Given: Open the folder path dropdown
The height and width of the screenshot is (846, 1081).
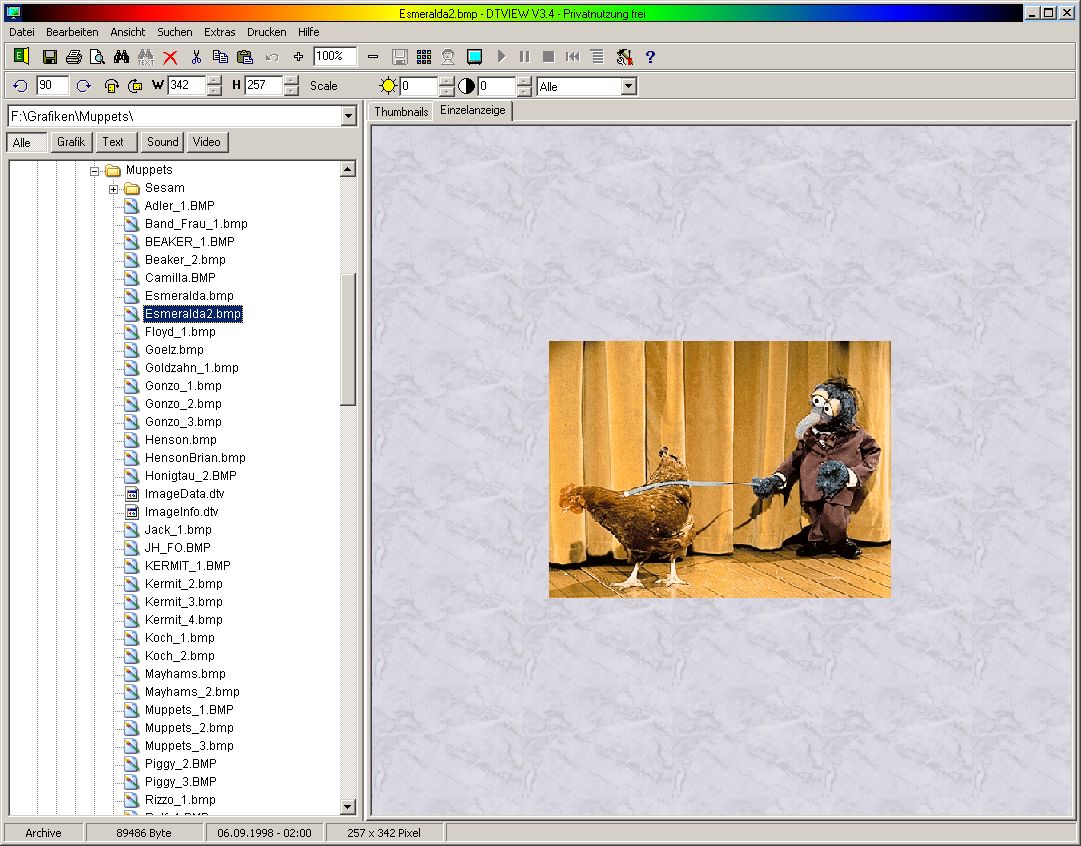Looking at the screenshot, I should 348,116.
